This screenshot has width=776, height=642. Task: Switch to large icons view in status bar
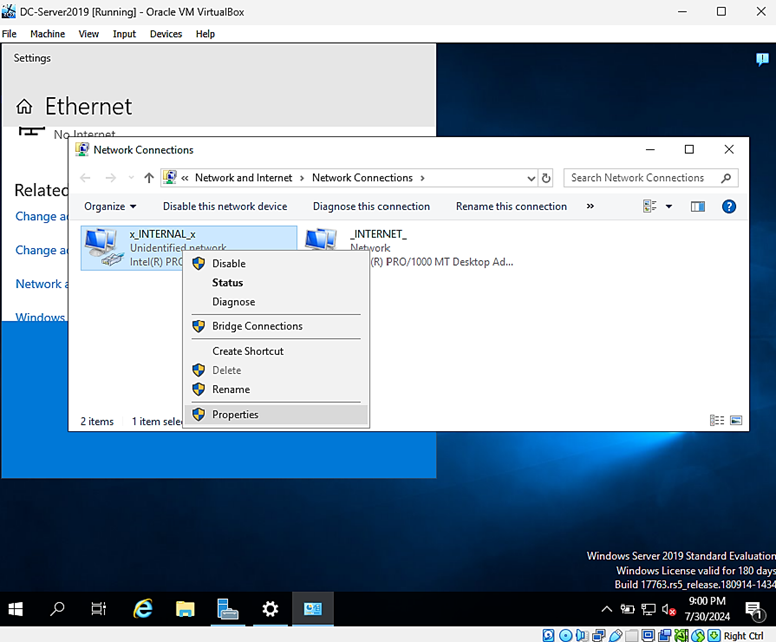pos(736,421)
